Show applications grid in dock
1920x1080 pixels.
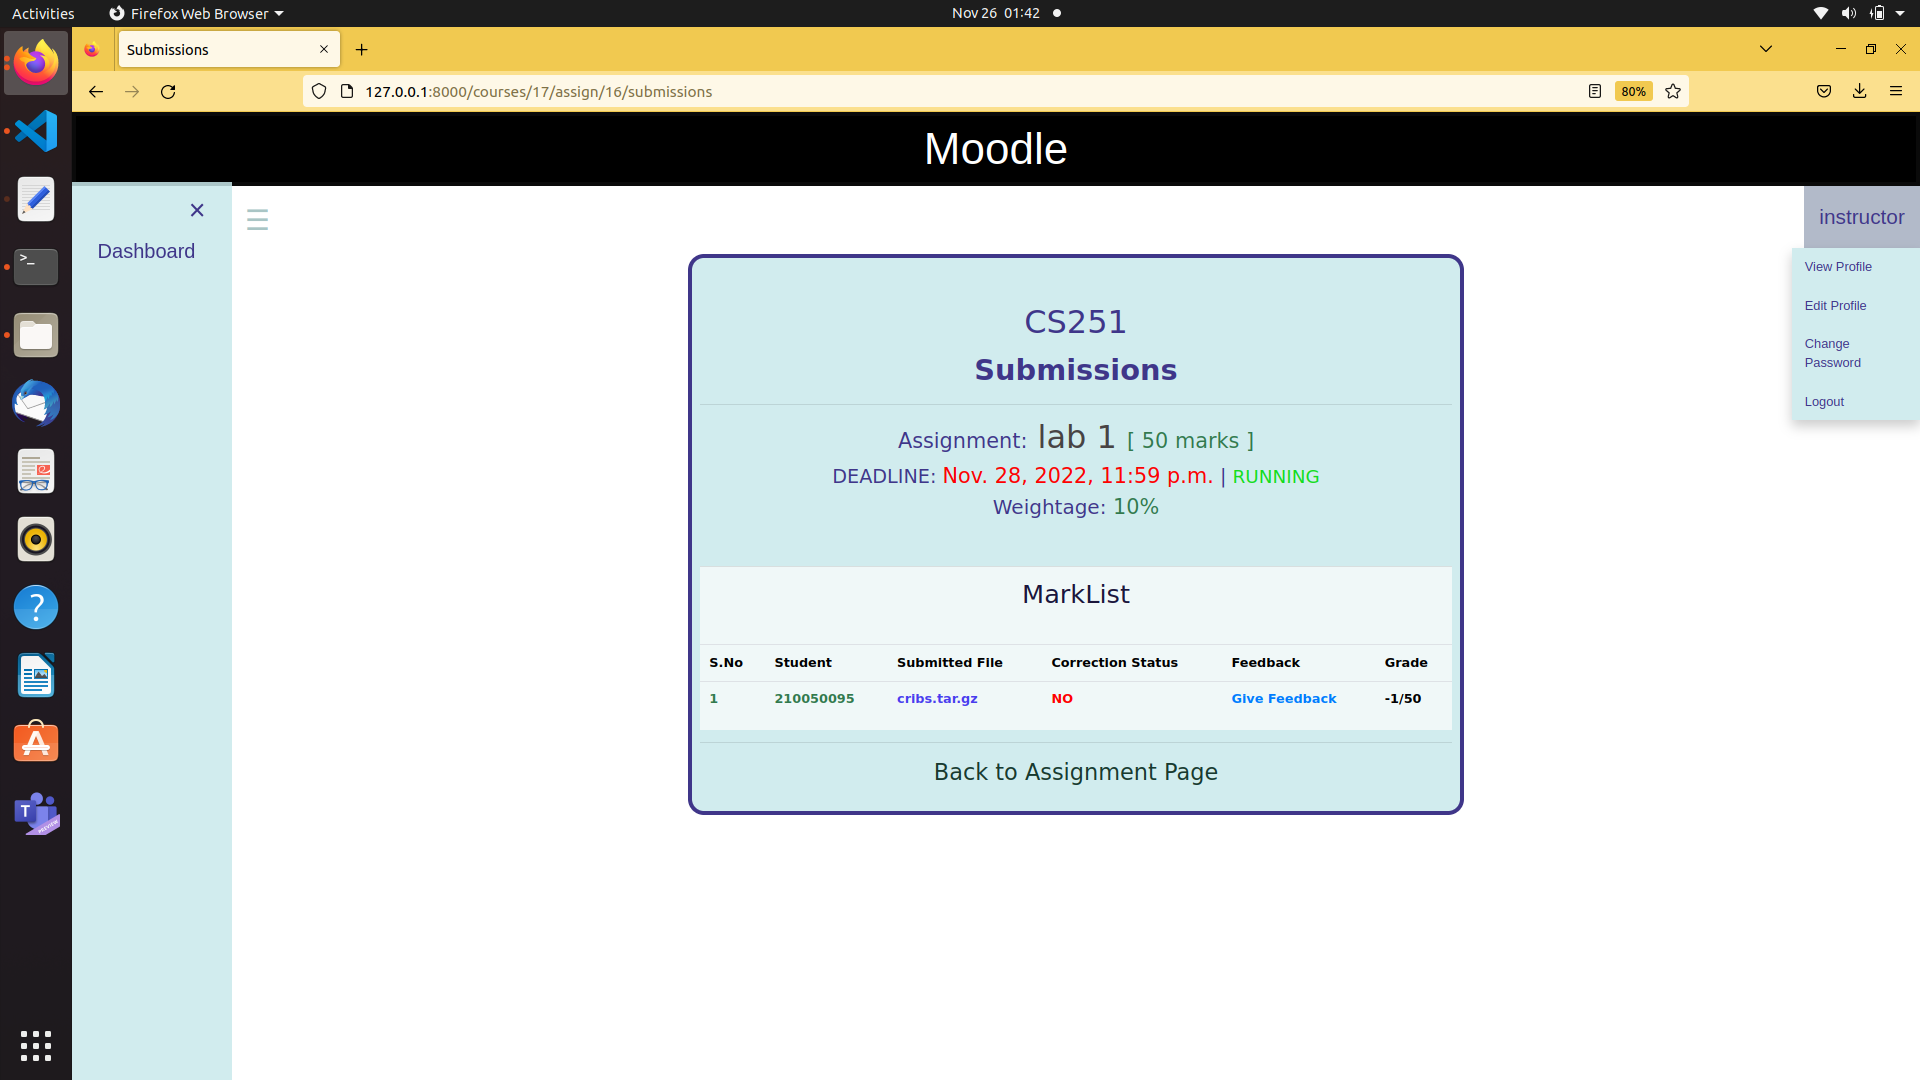click(x=36, y=1045)
